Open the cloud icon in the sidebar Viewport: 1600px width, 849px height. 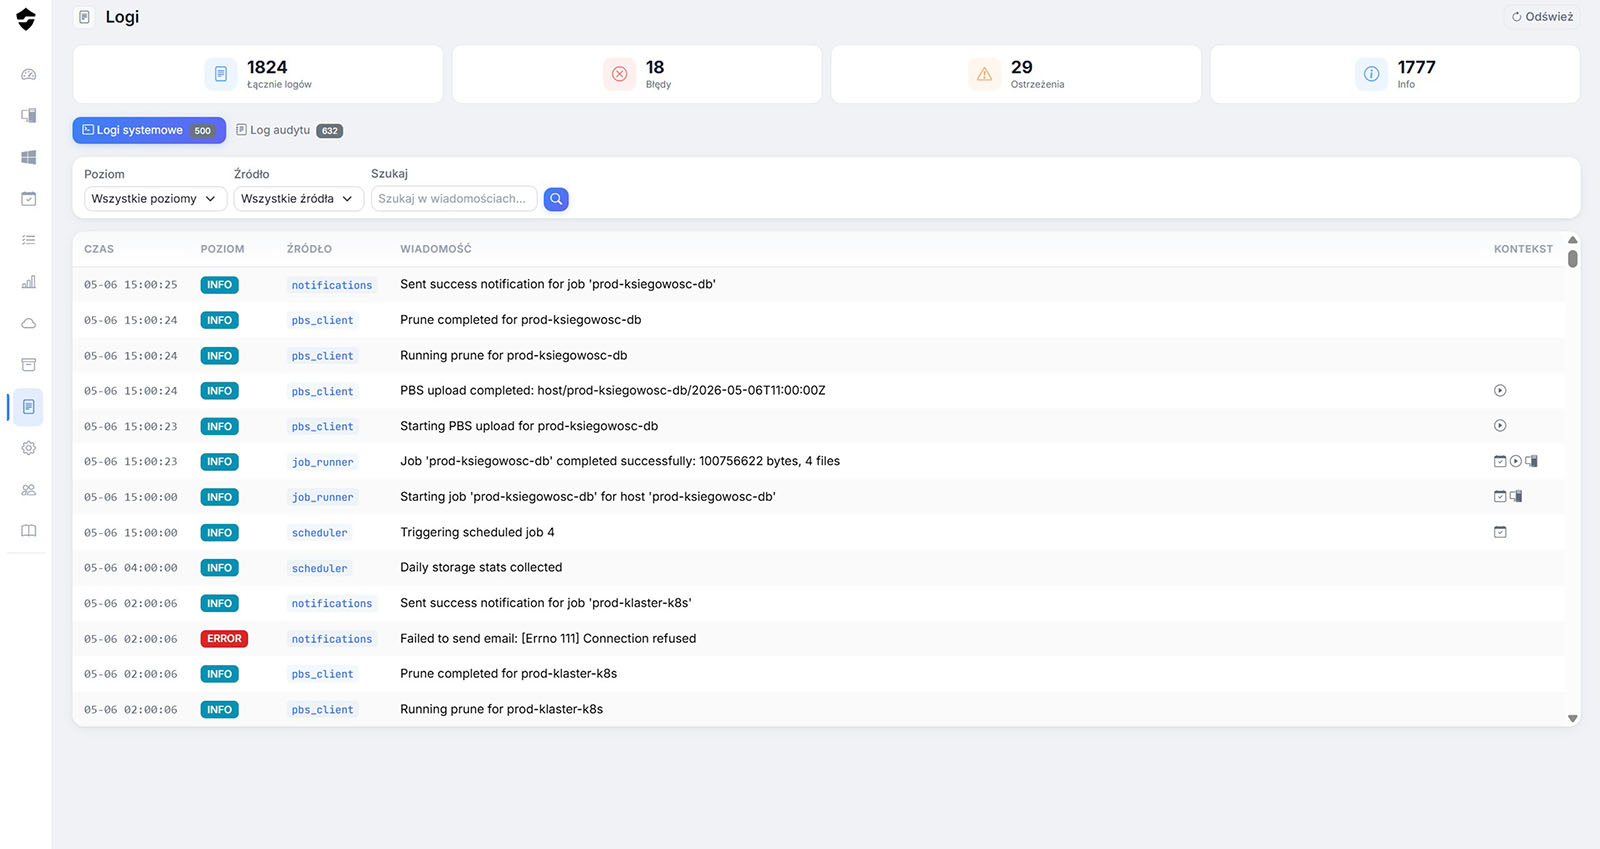tap(29, 323)
